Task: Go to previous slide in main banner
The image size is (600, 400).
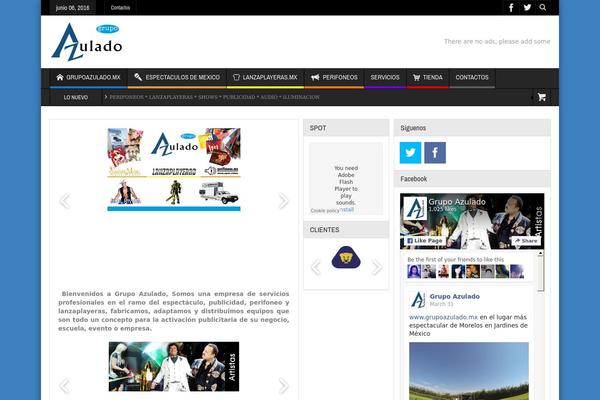Action: click(65, 201)
